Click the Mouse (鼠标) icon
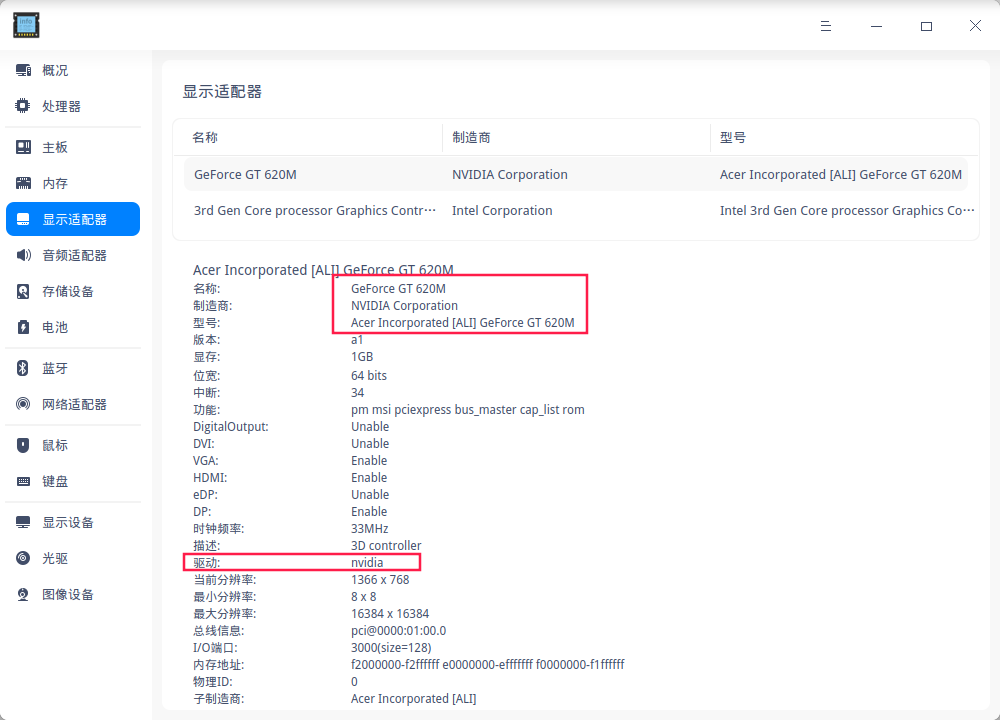Image resolution: width=1000 pixels, height=720 pixels. [x=24, y=445]
